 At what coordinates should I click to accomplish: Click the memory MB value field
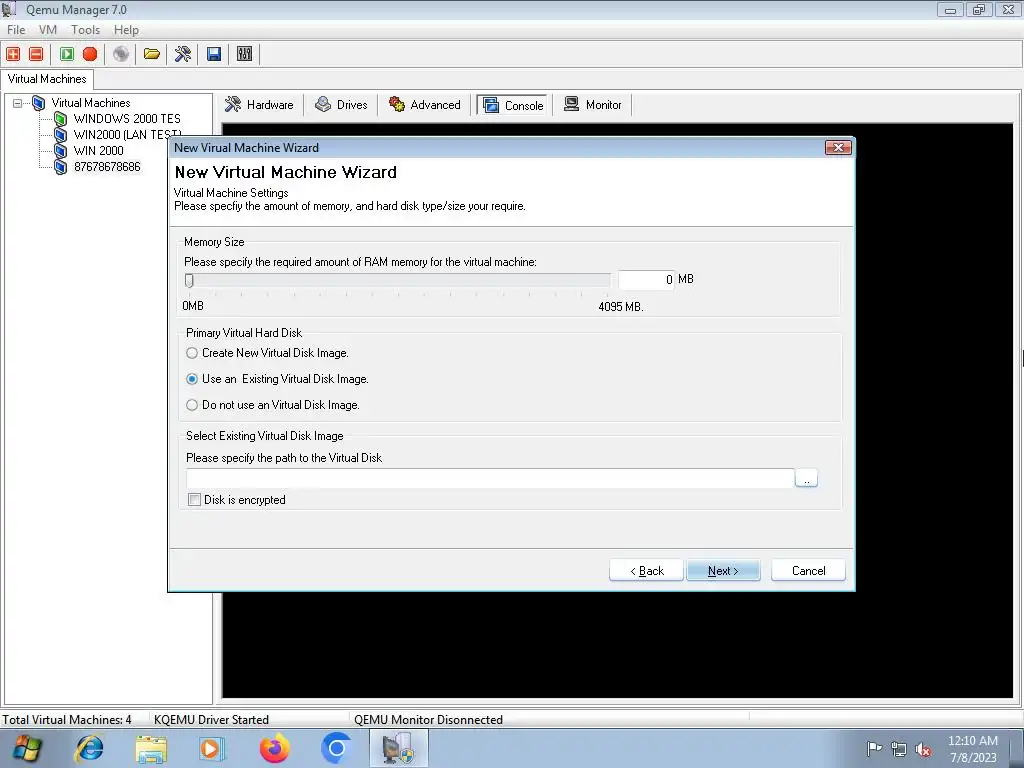[x=647, y=280]
